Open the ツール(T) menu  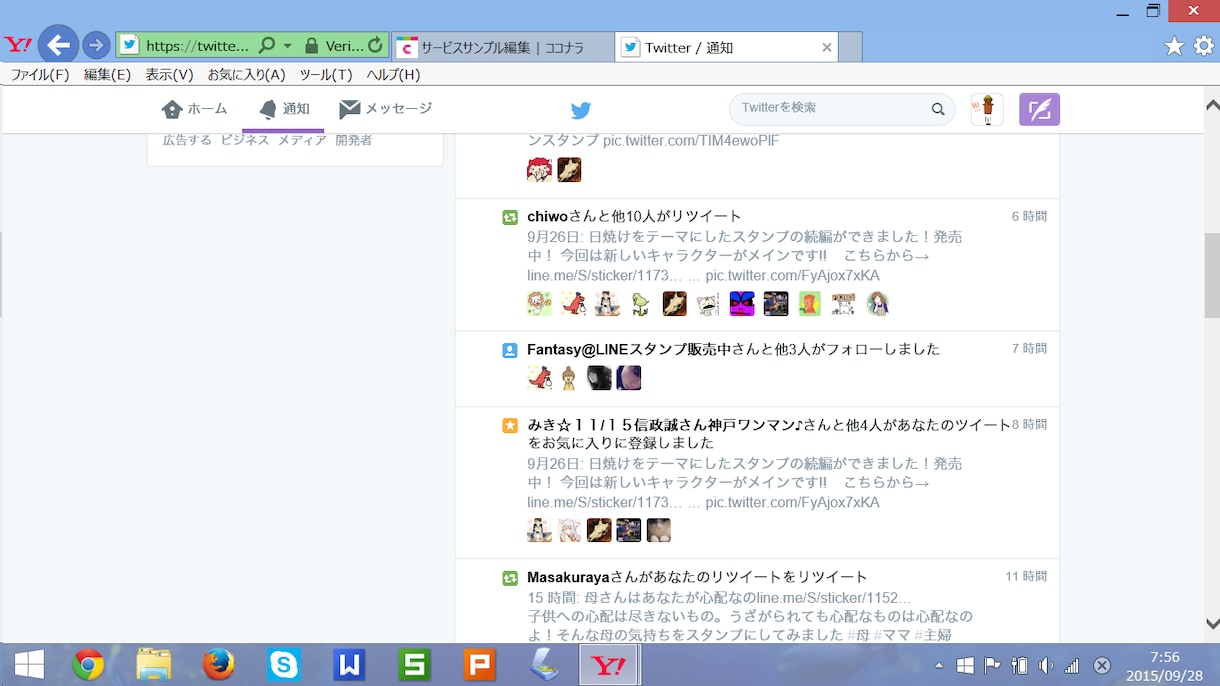(326, 75)
